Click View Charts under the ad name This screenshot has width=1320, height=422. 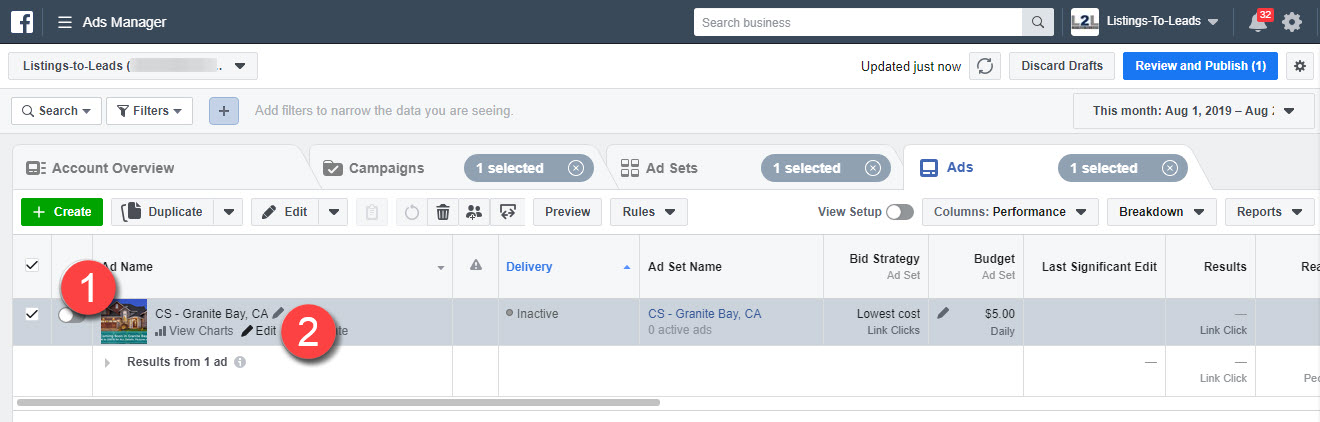194,331
